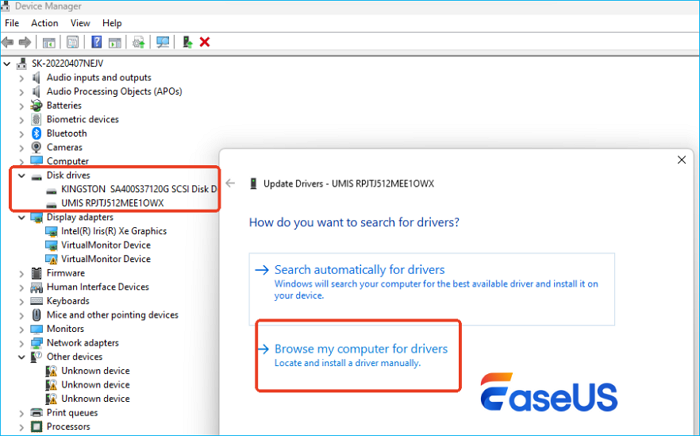
Task: Click the Cameras category icon in the tree
Action: [37, 147]
